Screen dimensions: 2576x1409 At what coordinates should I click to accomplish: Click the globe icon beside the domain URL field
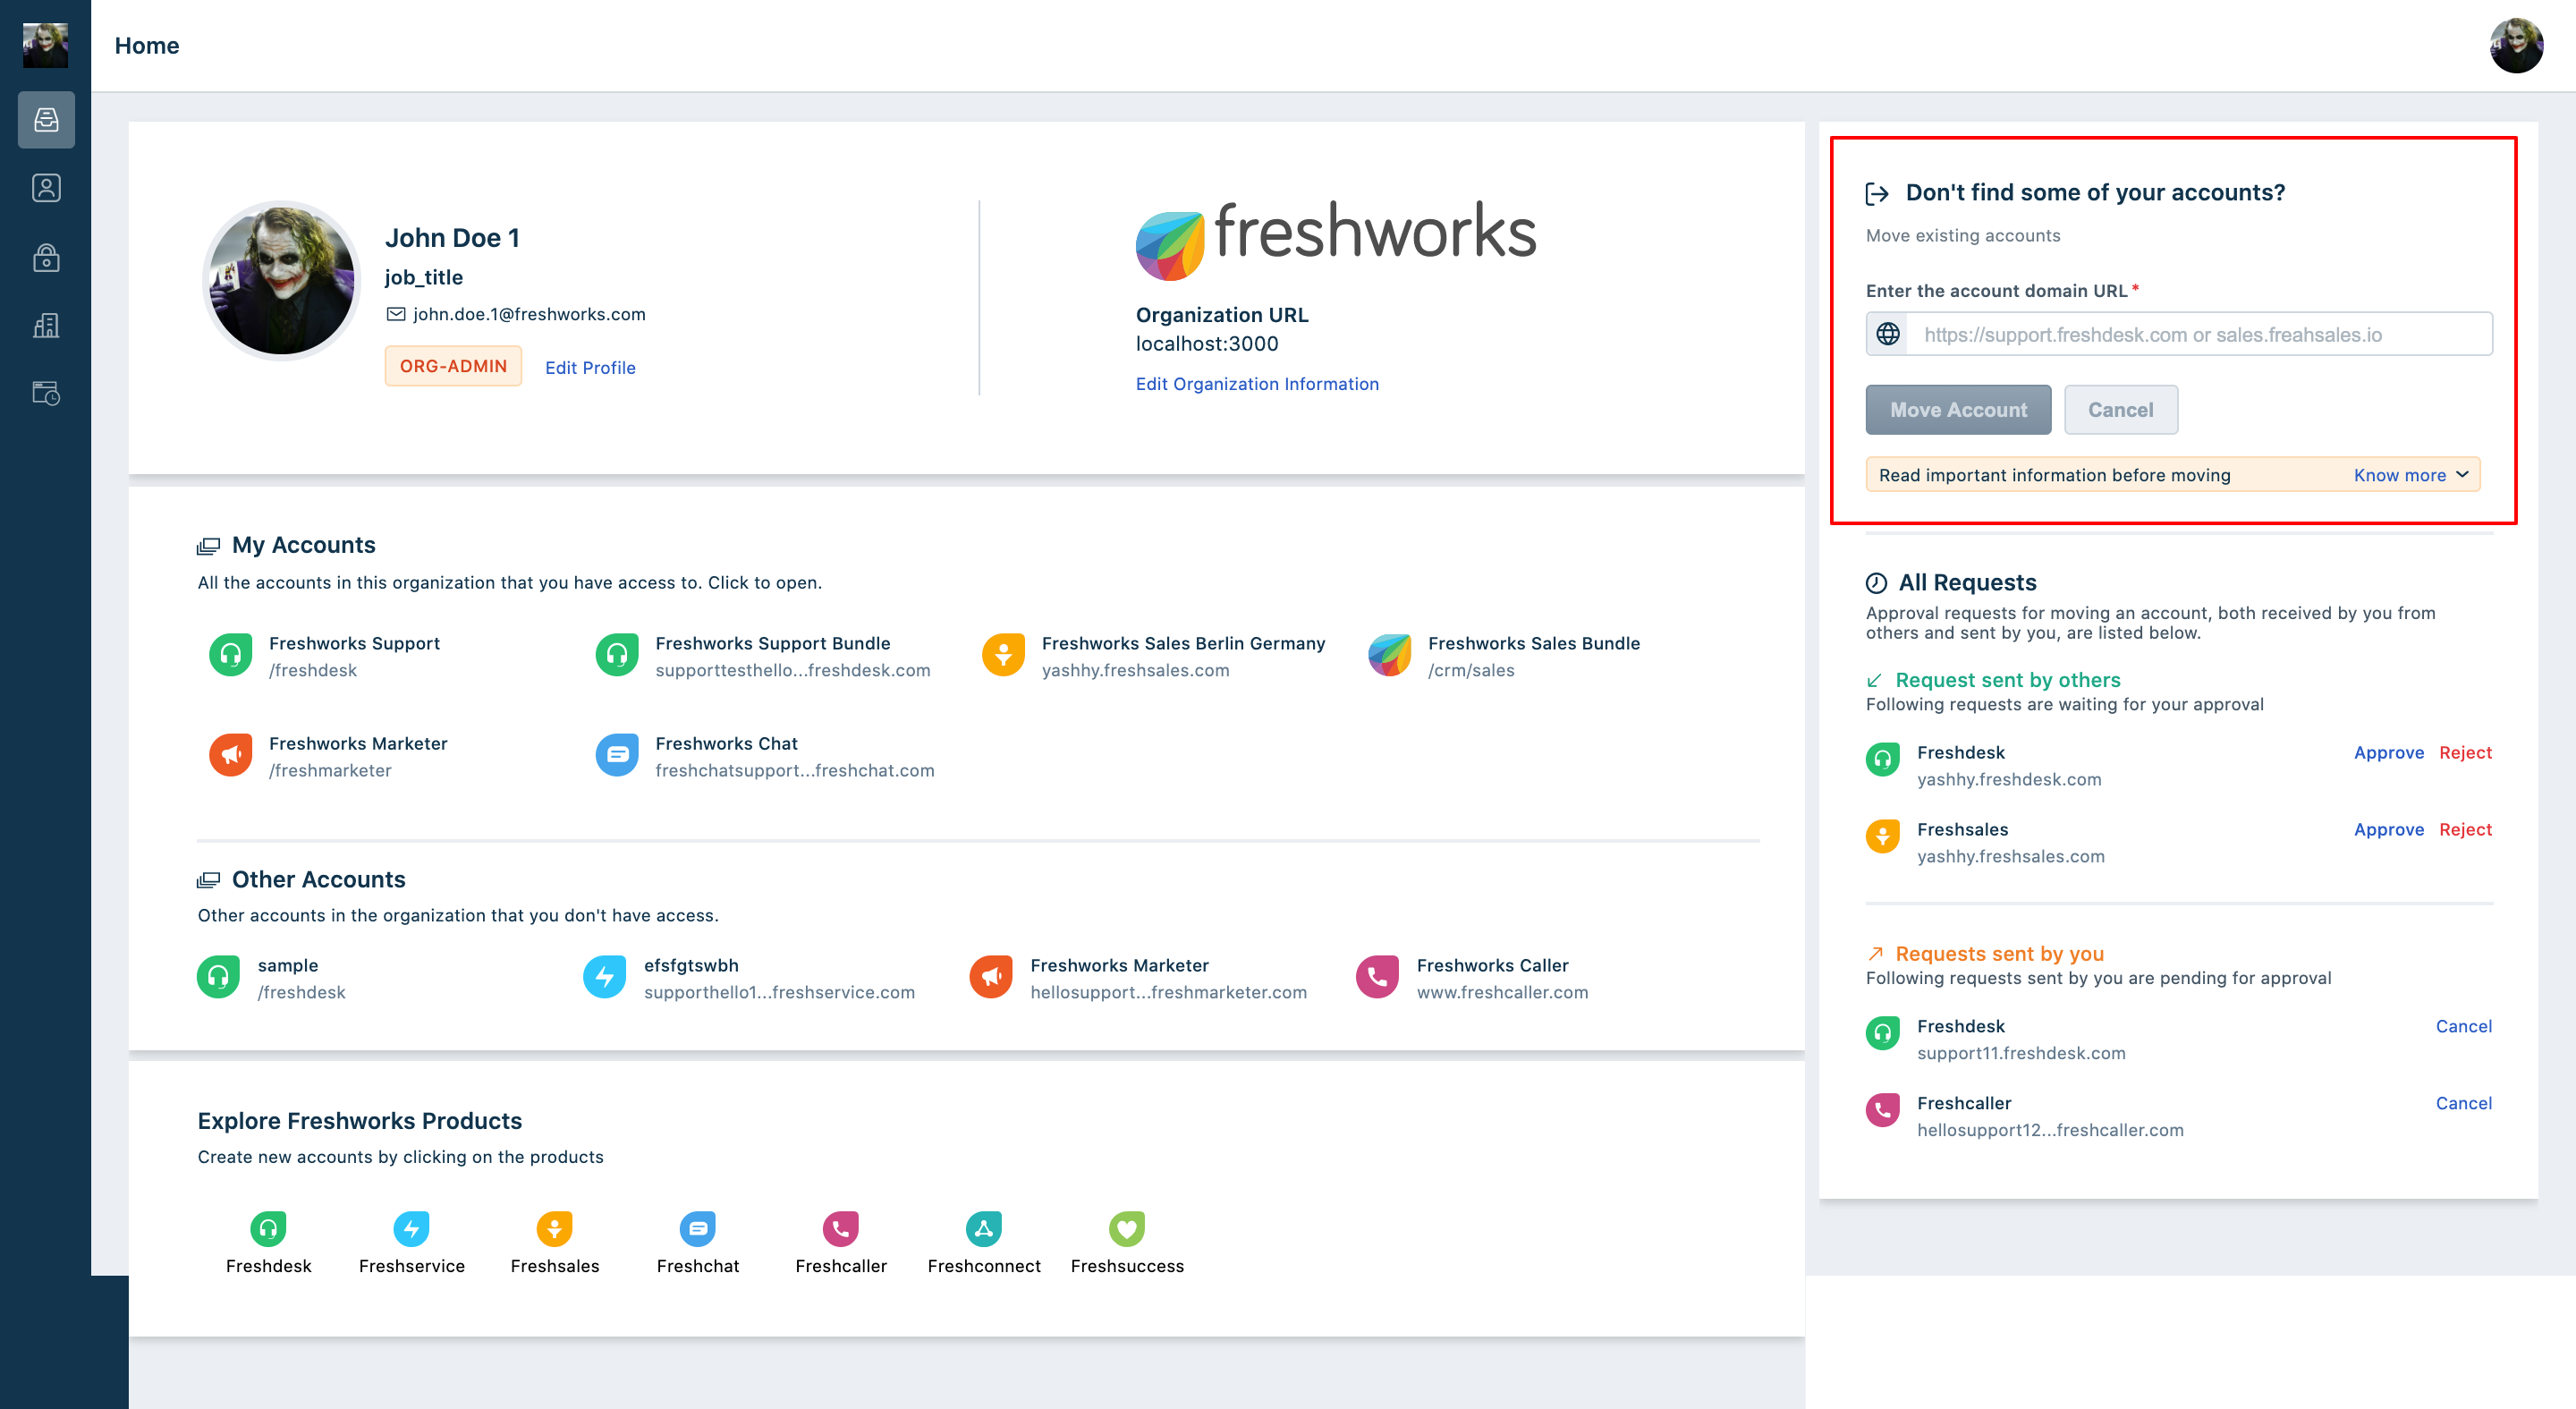[x=1889, y=334]
